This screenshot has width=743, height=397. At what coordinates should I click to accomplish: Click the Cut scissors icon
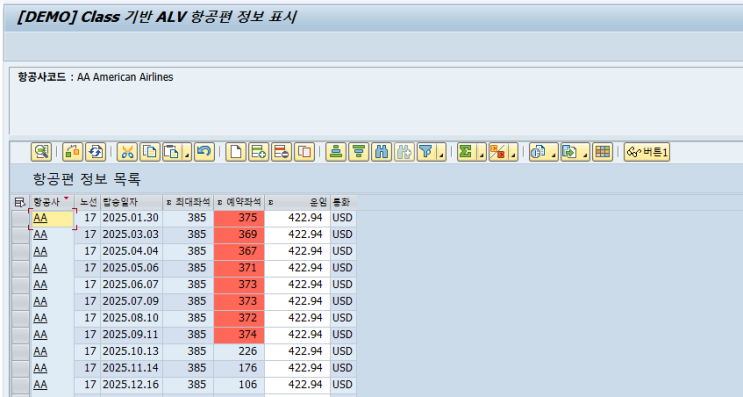coord(127,152)
